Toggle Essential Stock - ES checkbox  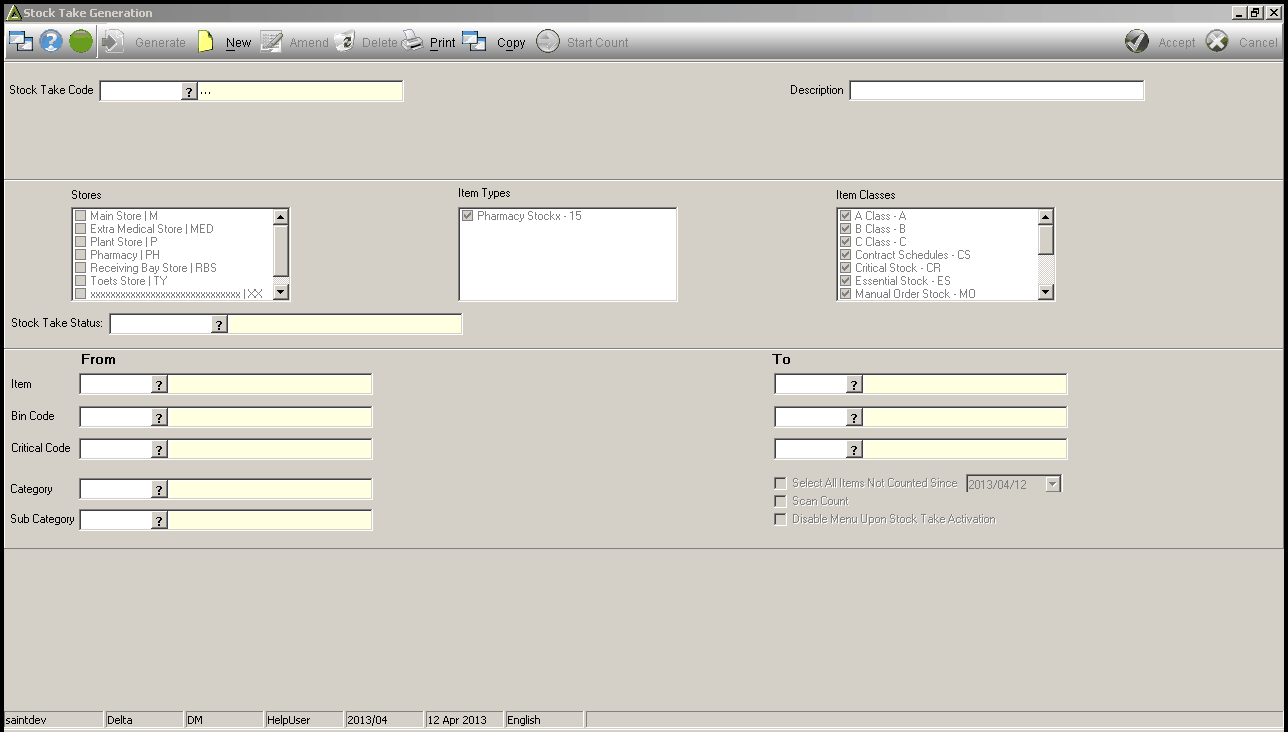click(x=845, y=281)
